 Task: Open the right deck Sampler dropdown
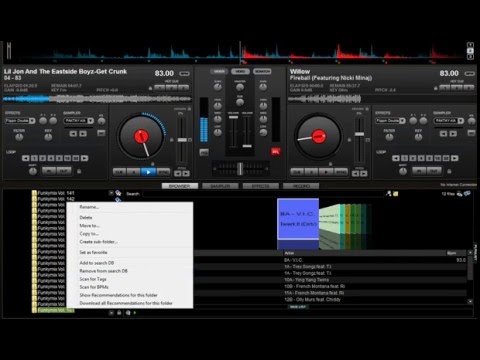click(x=449, y=121)
